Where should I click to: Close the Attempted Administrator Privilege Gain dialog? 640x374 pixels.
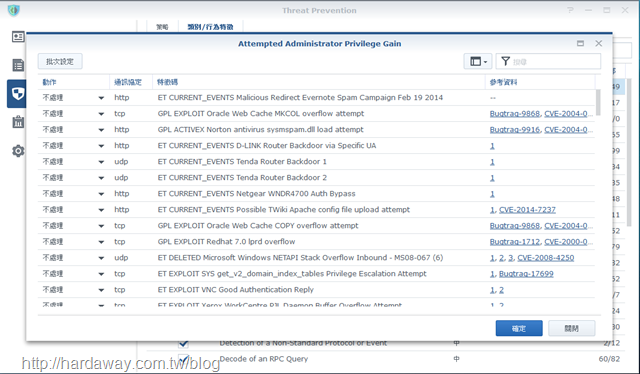coord(598,43)
